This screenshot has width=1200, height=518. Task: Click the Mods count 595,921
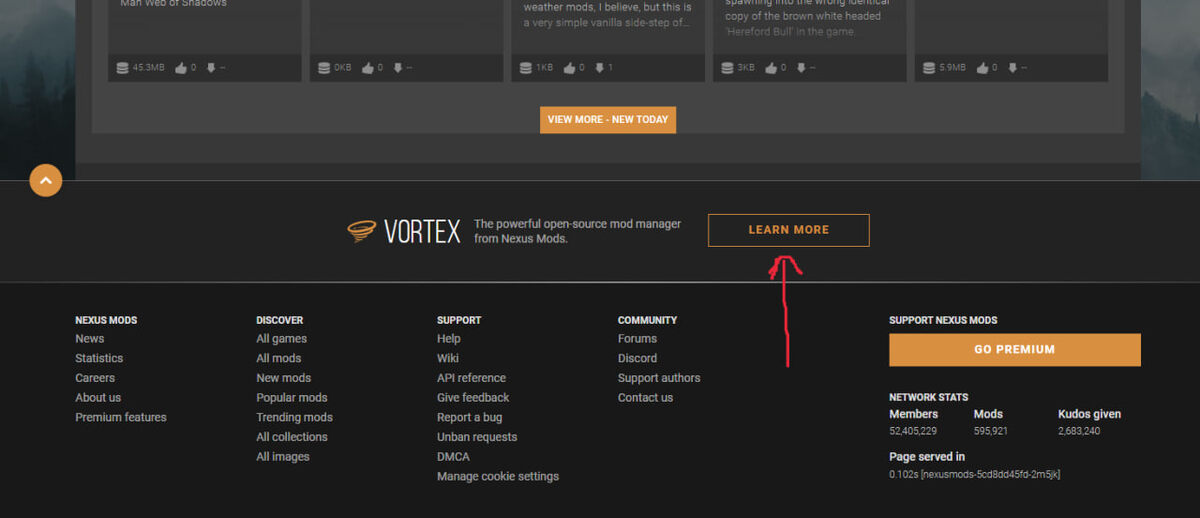[x=991, y=431]
